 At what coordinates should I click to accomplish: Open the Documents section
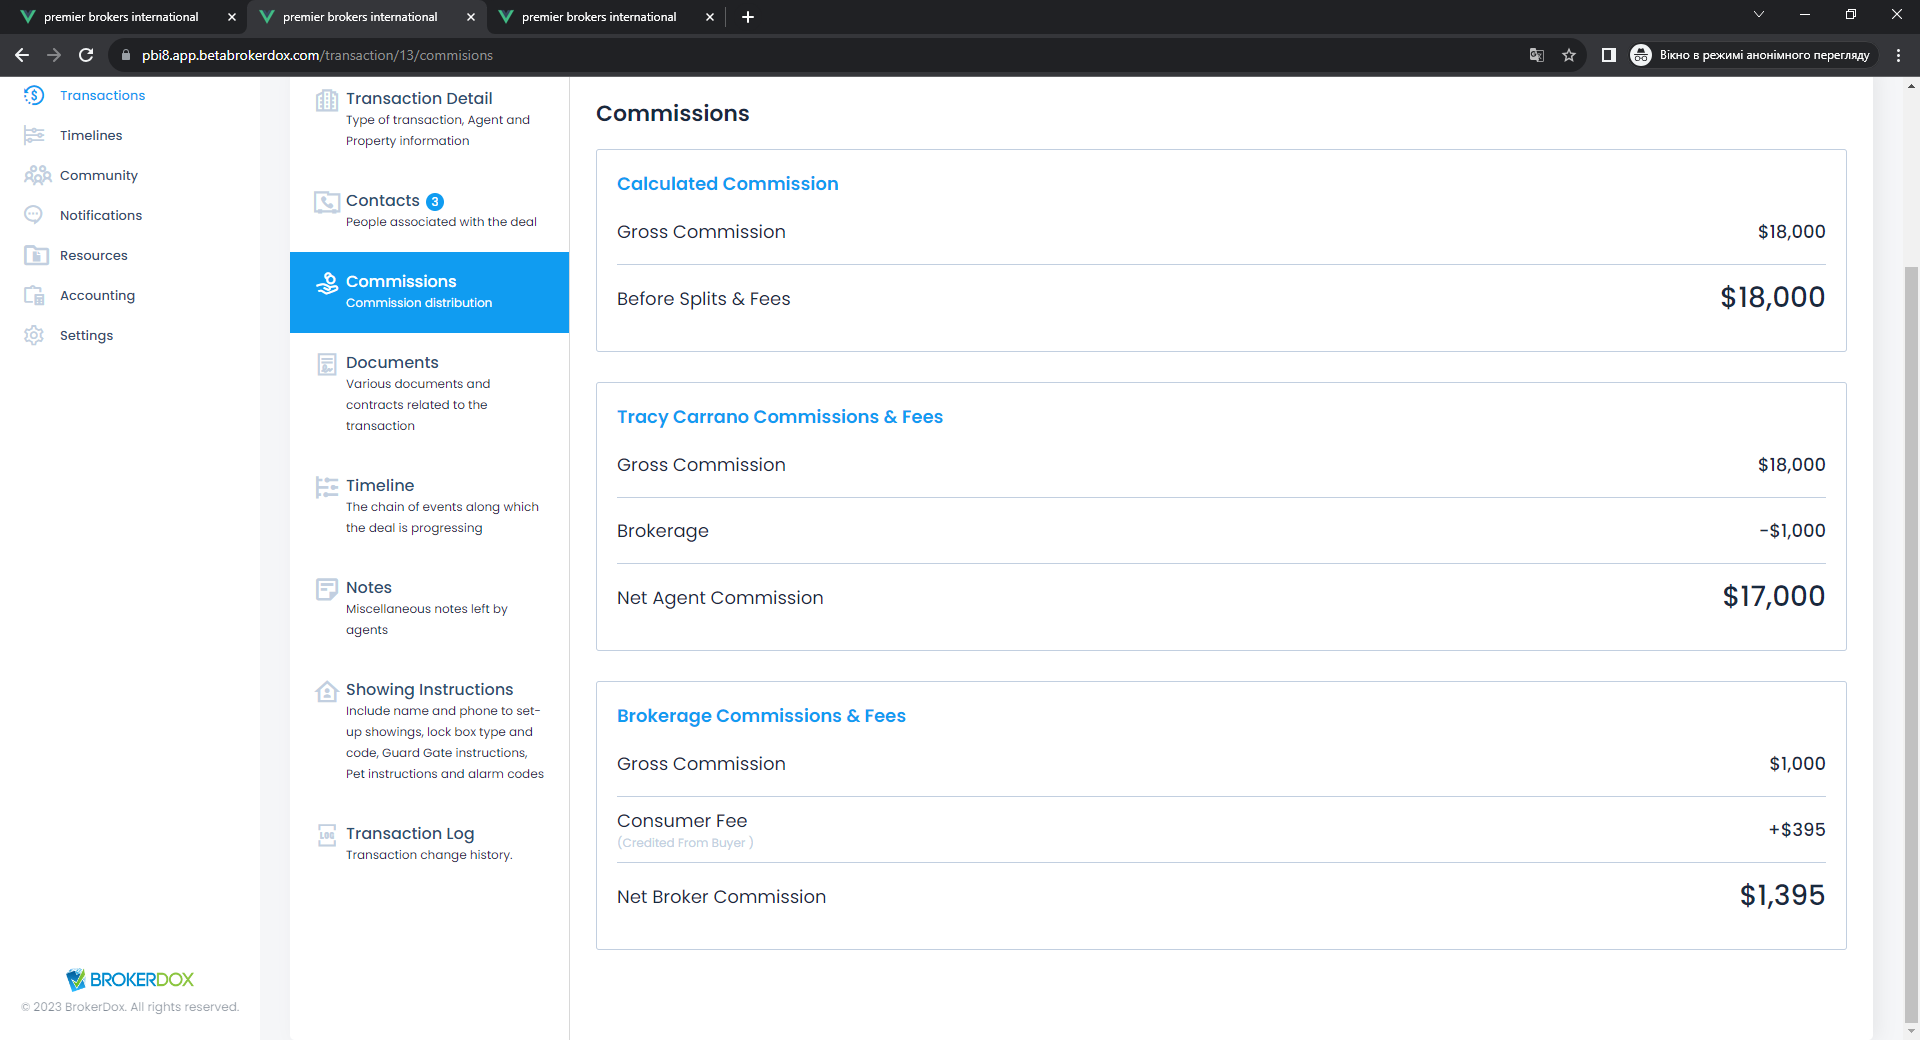click(429, 393)
